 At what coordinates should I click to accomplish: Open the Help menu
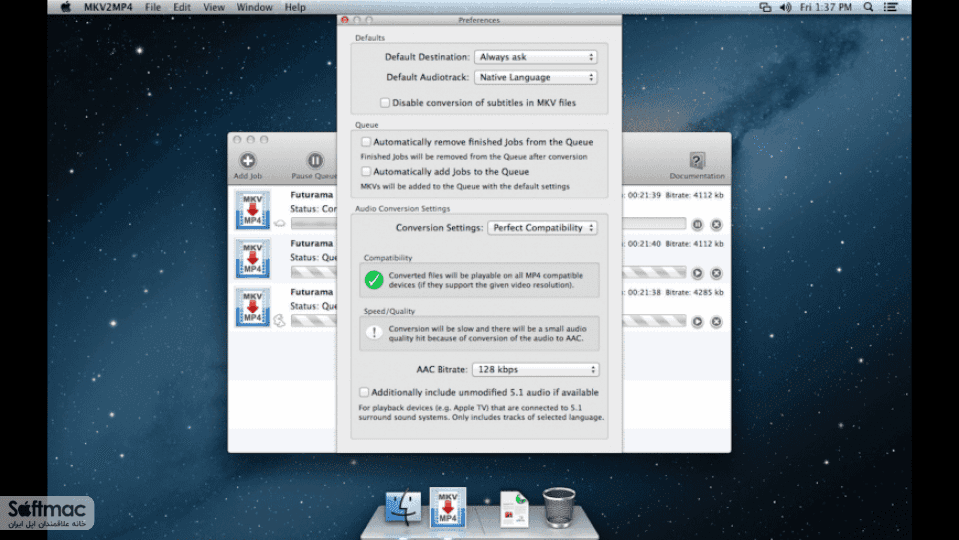coord(295,7)
